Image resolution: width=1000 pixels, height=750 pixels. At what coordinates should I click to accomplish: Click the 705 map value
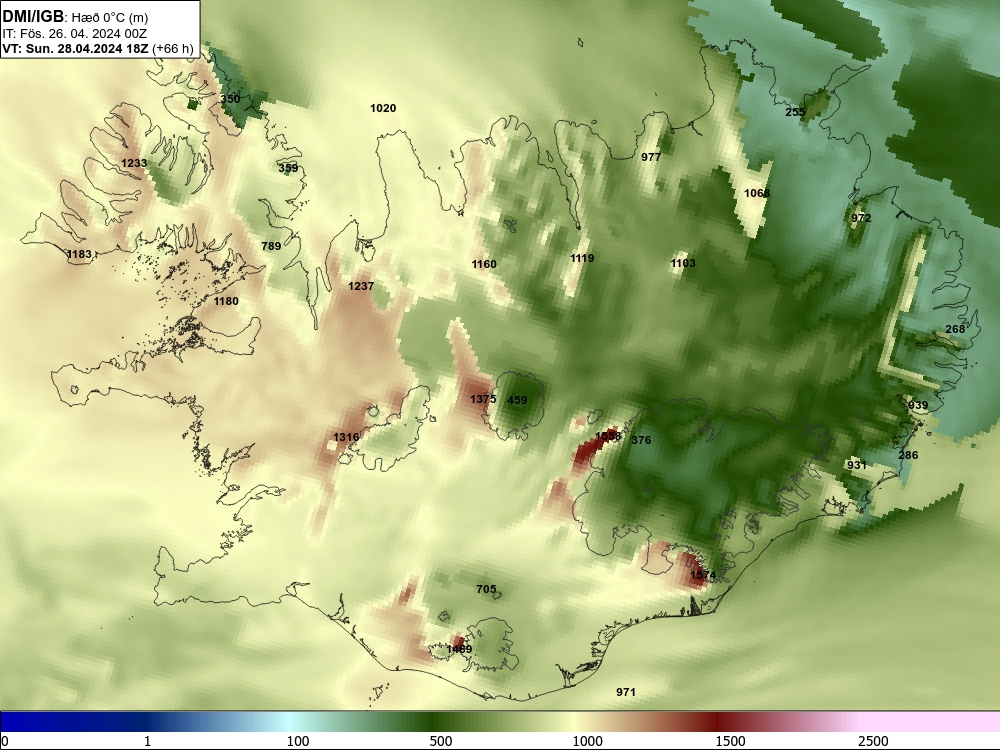point(486,589)
